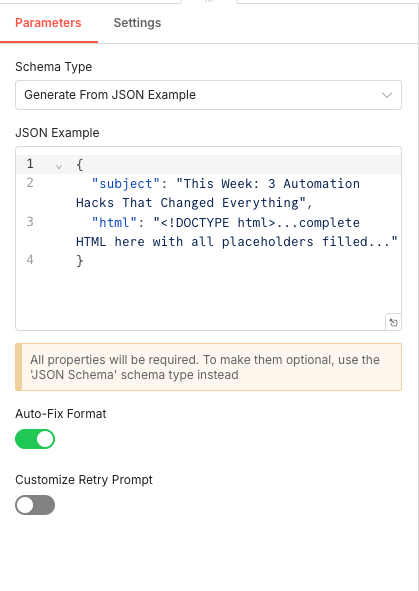Open the Schema Type dropdown
Screen dimensions: 419x591
tap(208, 95)
